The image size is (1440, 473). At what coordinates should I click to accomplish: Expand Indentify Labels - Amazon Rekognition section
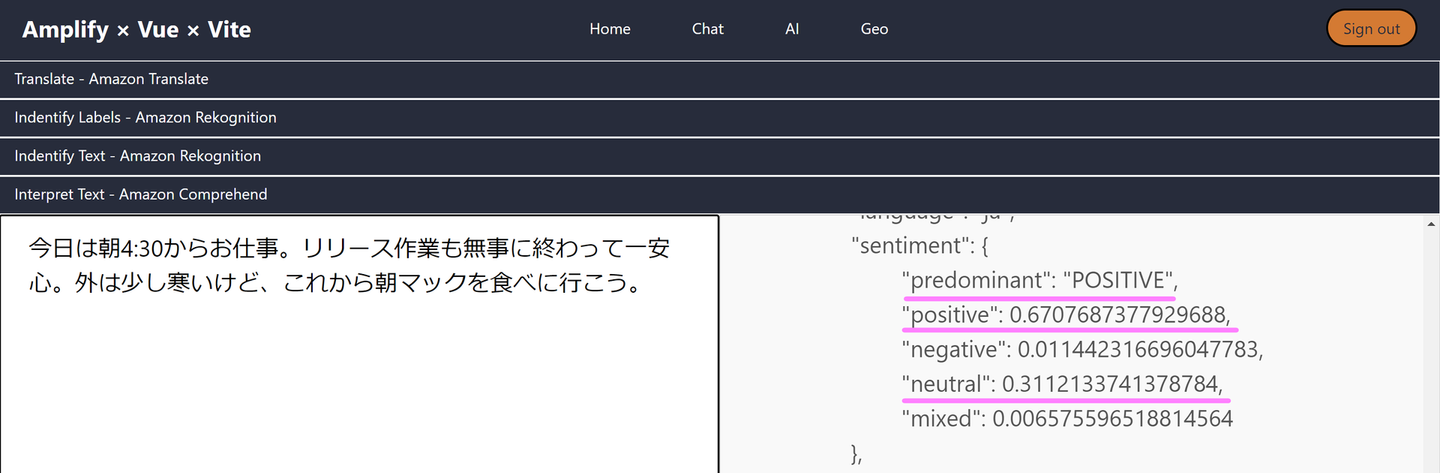(145, 118)
